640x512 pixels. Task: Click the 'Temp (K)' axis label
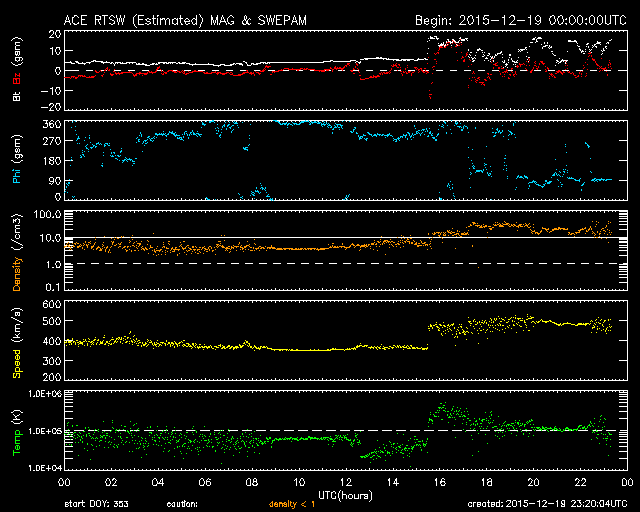(17, 432)
